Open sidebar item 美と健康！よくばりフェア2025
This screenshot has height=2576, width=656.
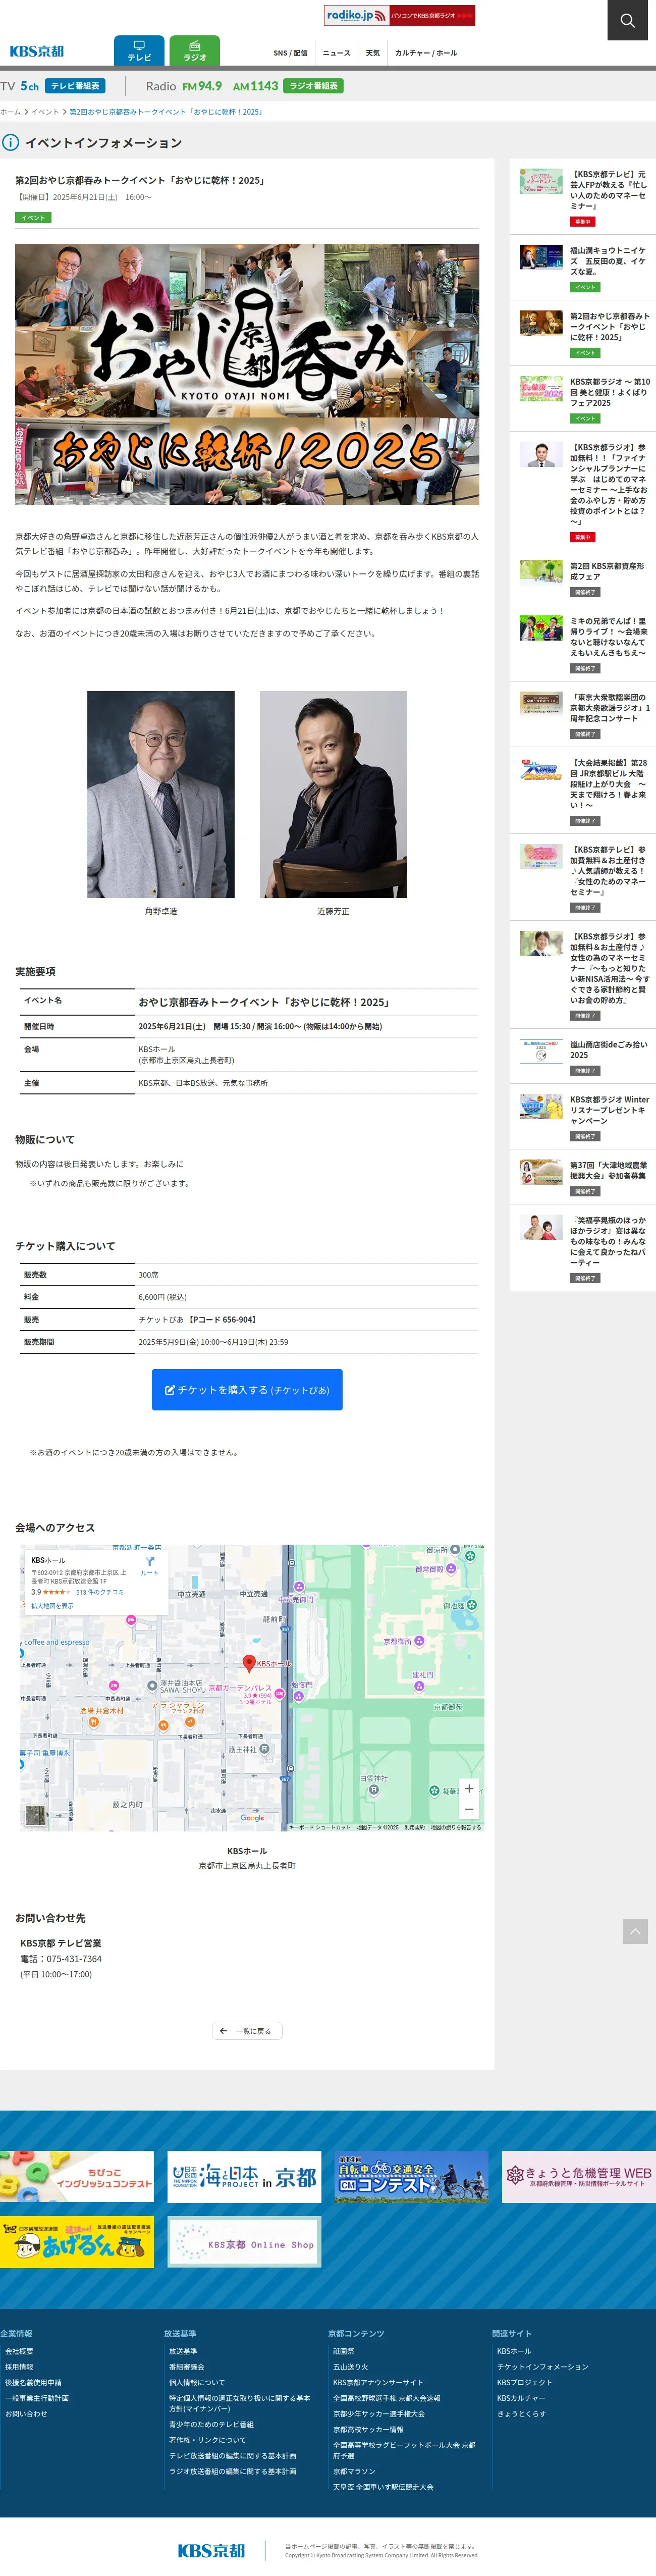583,399
